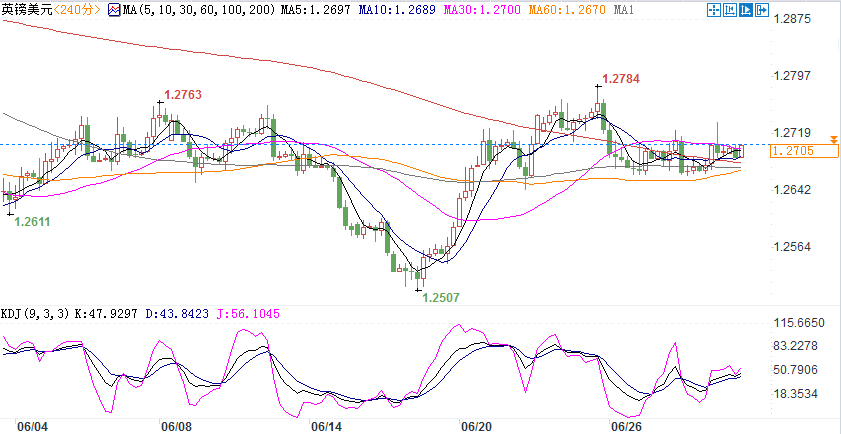This screenshot has height=434, width=841.
Task: Click the KDJ(9,3,3) indicator label
Action: click(33, 314)
